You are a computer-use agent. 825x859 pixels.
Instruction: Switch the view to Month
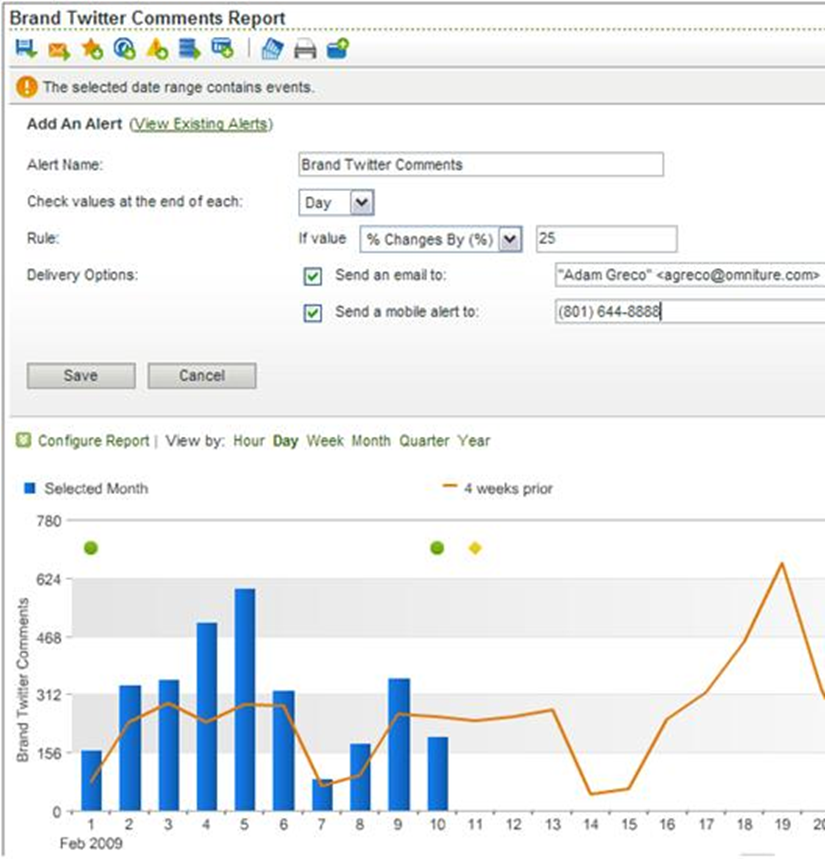(371, 440)
